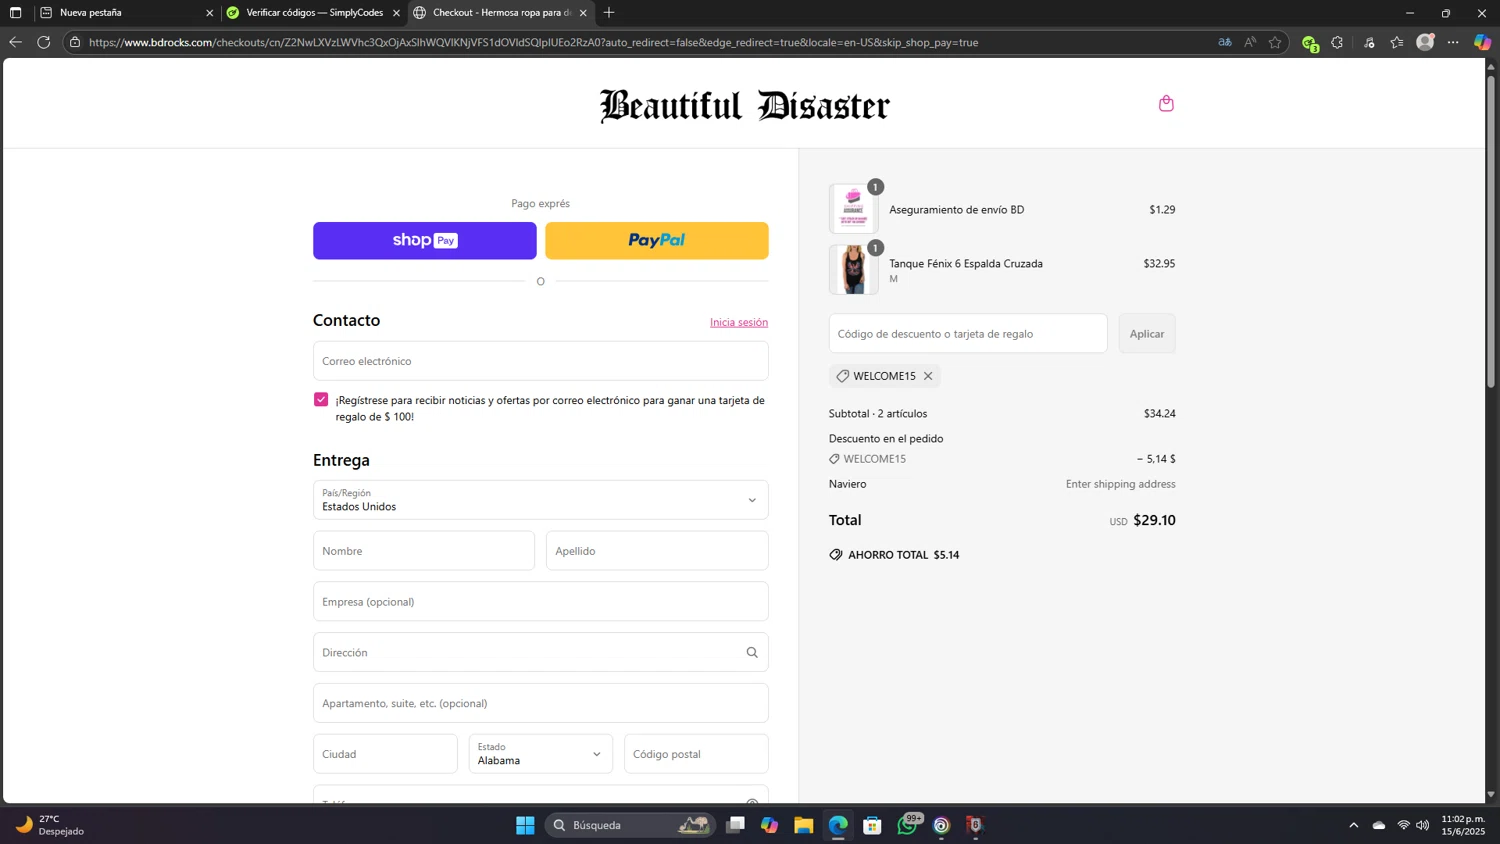
Task: Open Microsoft Edge from taskbar
Action: (838, 825)
